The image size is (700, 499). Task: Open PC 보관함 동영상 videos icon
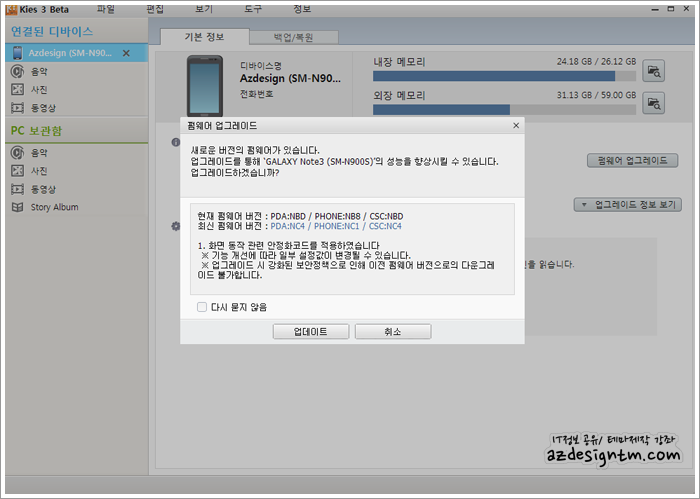click(x=17, y=189)
